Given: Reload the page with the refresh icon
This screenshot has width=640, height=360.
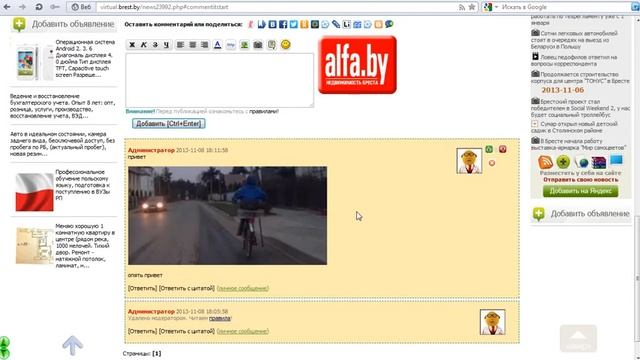Looking at the screenshot, I should click(38, 7).
